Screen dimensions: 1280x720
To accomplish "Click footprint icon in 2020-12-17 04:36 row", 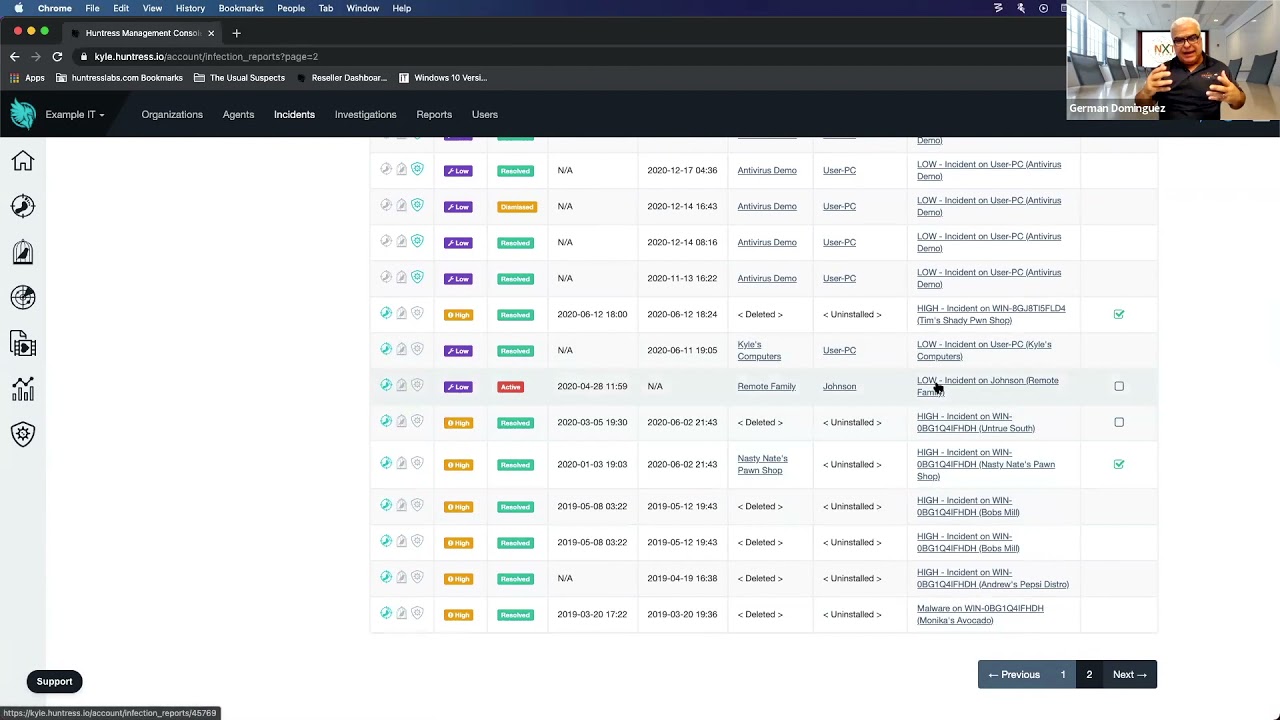I will tap(386, 169).
